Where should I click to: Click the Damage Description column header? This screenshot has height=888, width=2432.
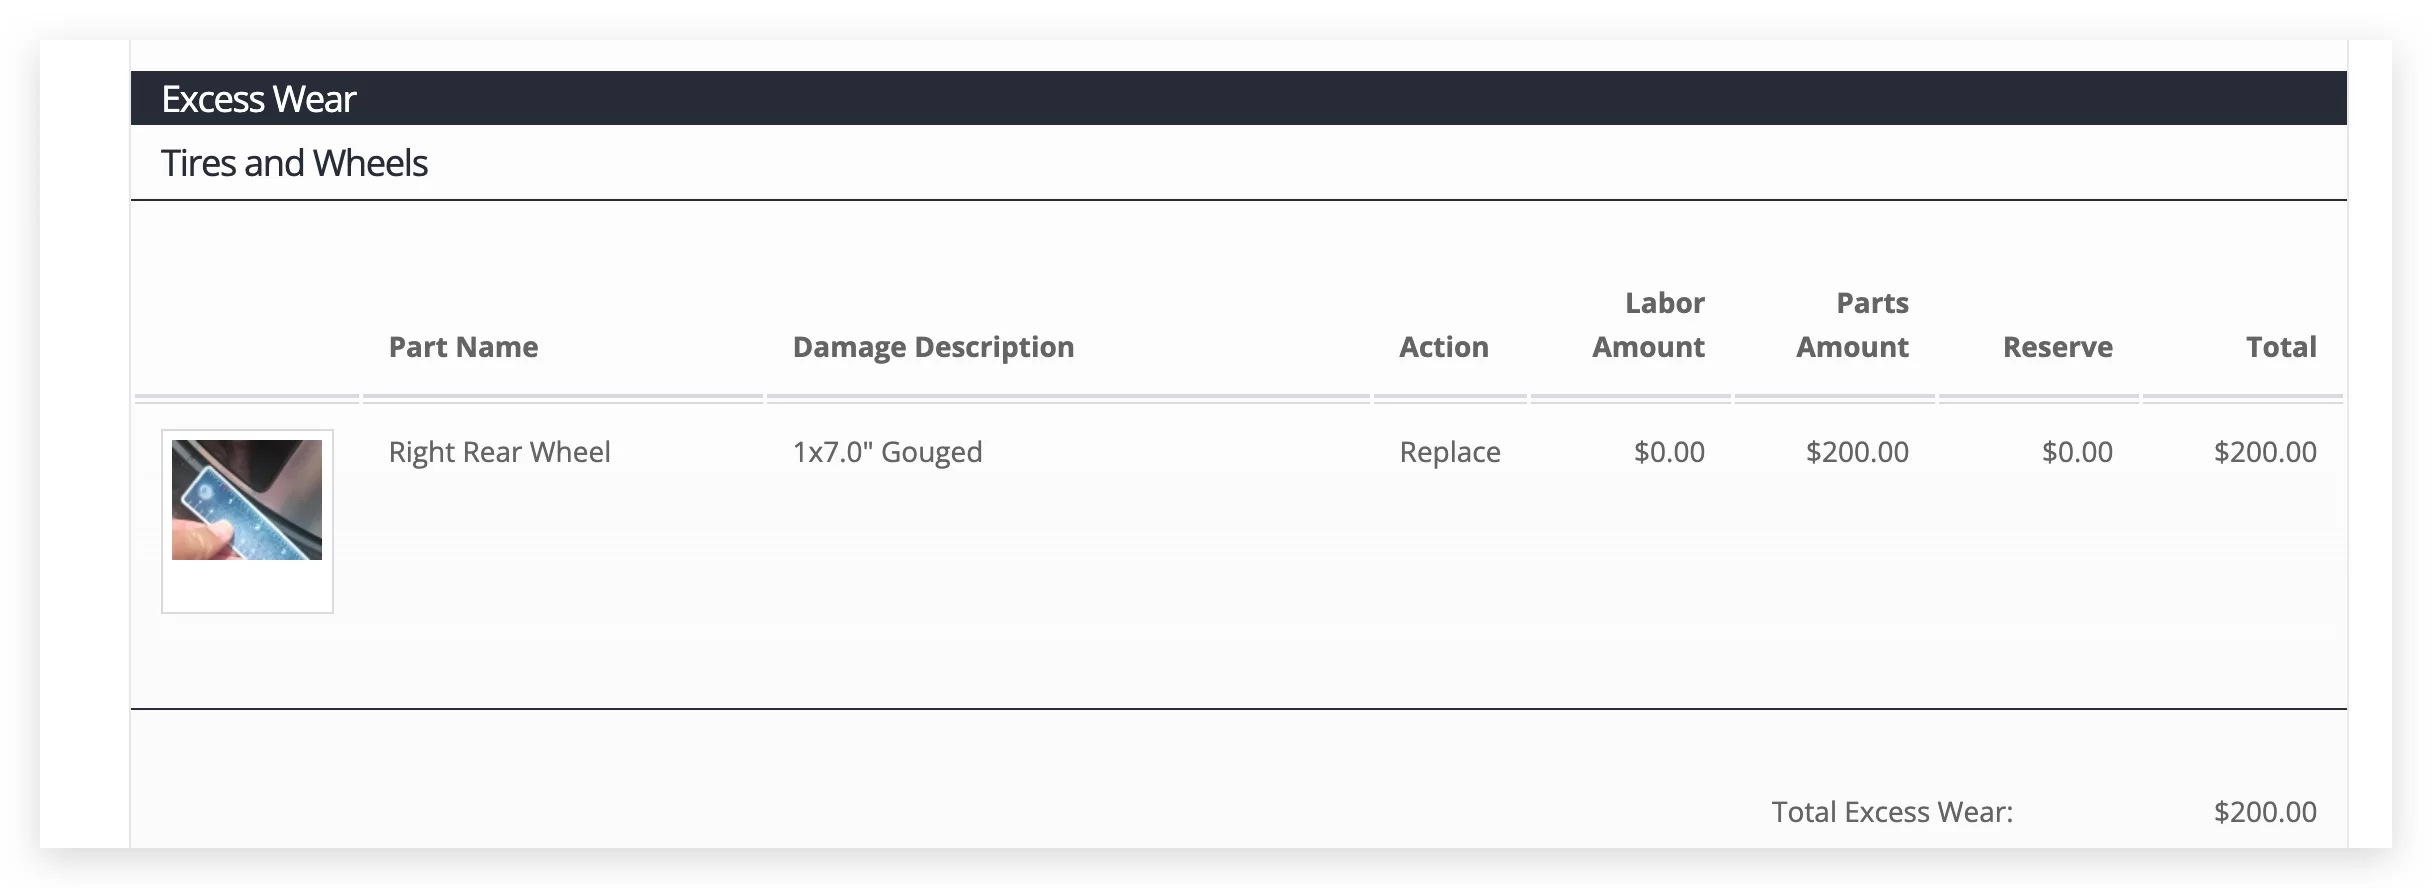[x=933, y=347]
